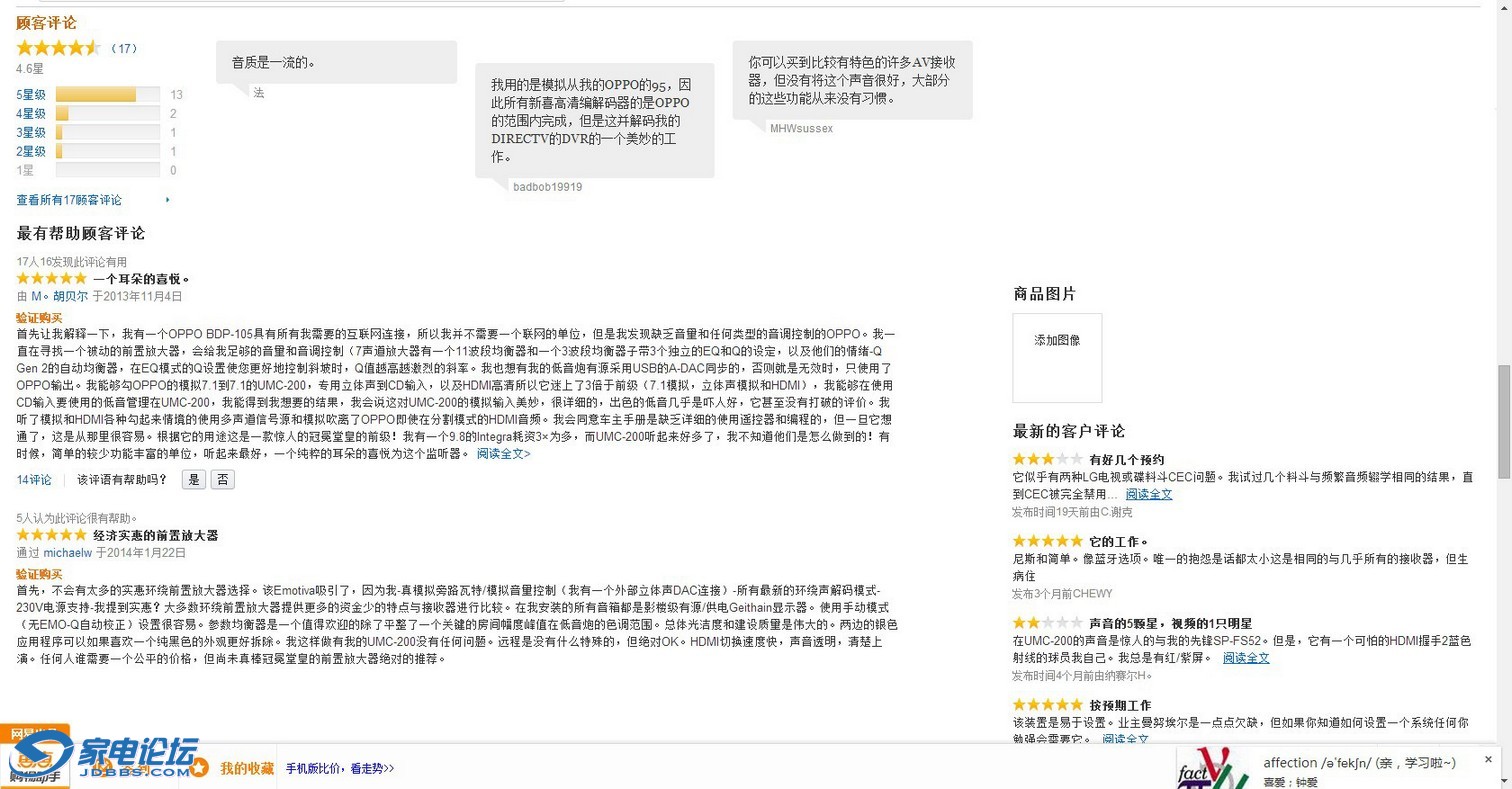The height and width of the screenshot is (789, 1512).
Task: Click the arrow beside 查看所有17顾客评论
Action: click(x=167, y=200)
